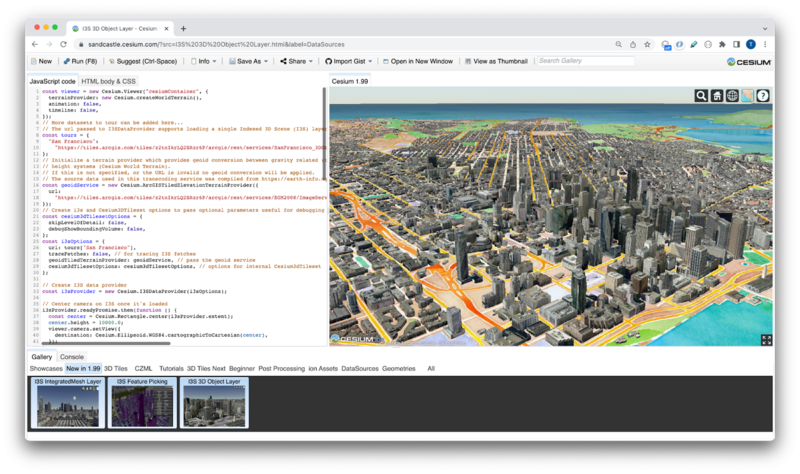Image resolution: width=800 pixels, height=474 pixels.
Task: Click Suggest (Ctrl-Space) button
Action: 143,61
